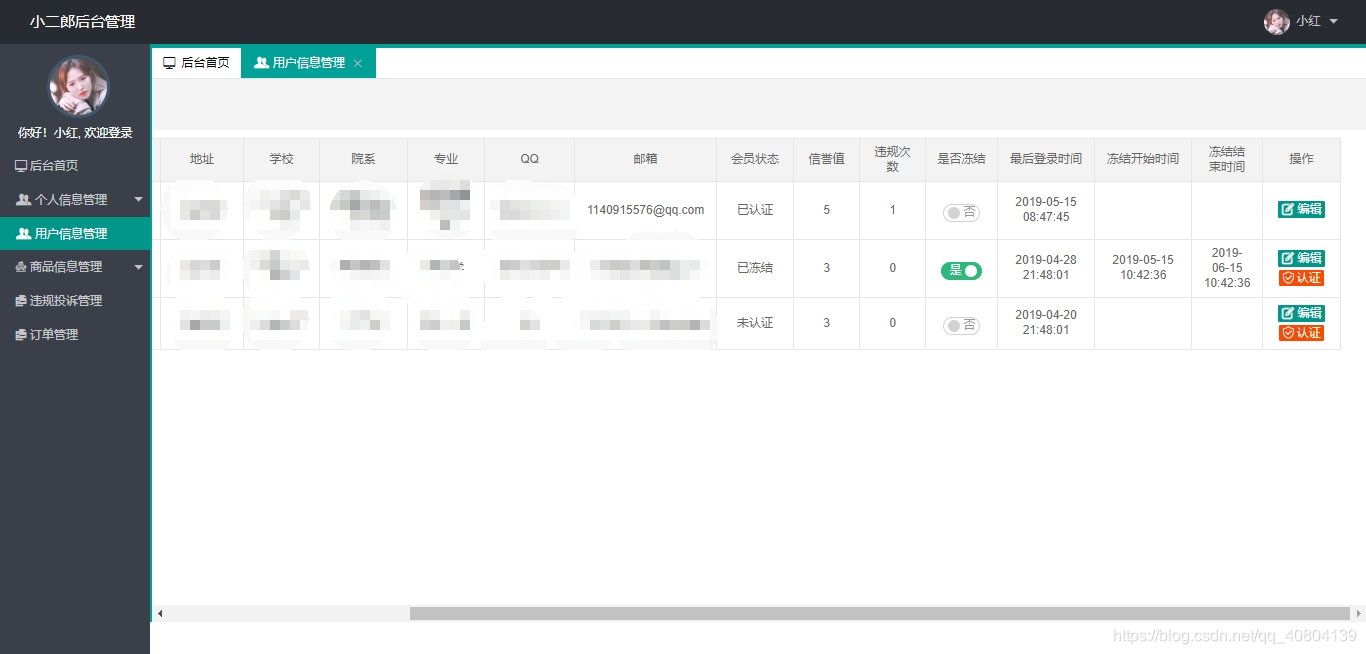Viewport: 1366px width, 654px height.
Task: Click the 学校 column header
Action: (x=281, y=159)
